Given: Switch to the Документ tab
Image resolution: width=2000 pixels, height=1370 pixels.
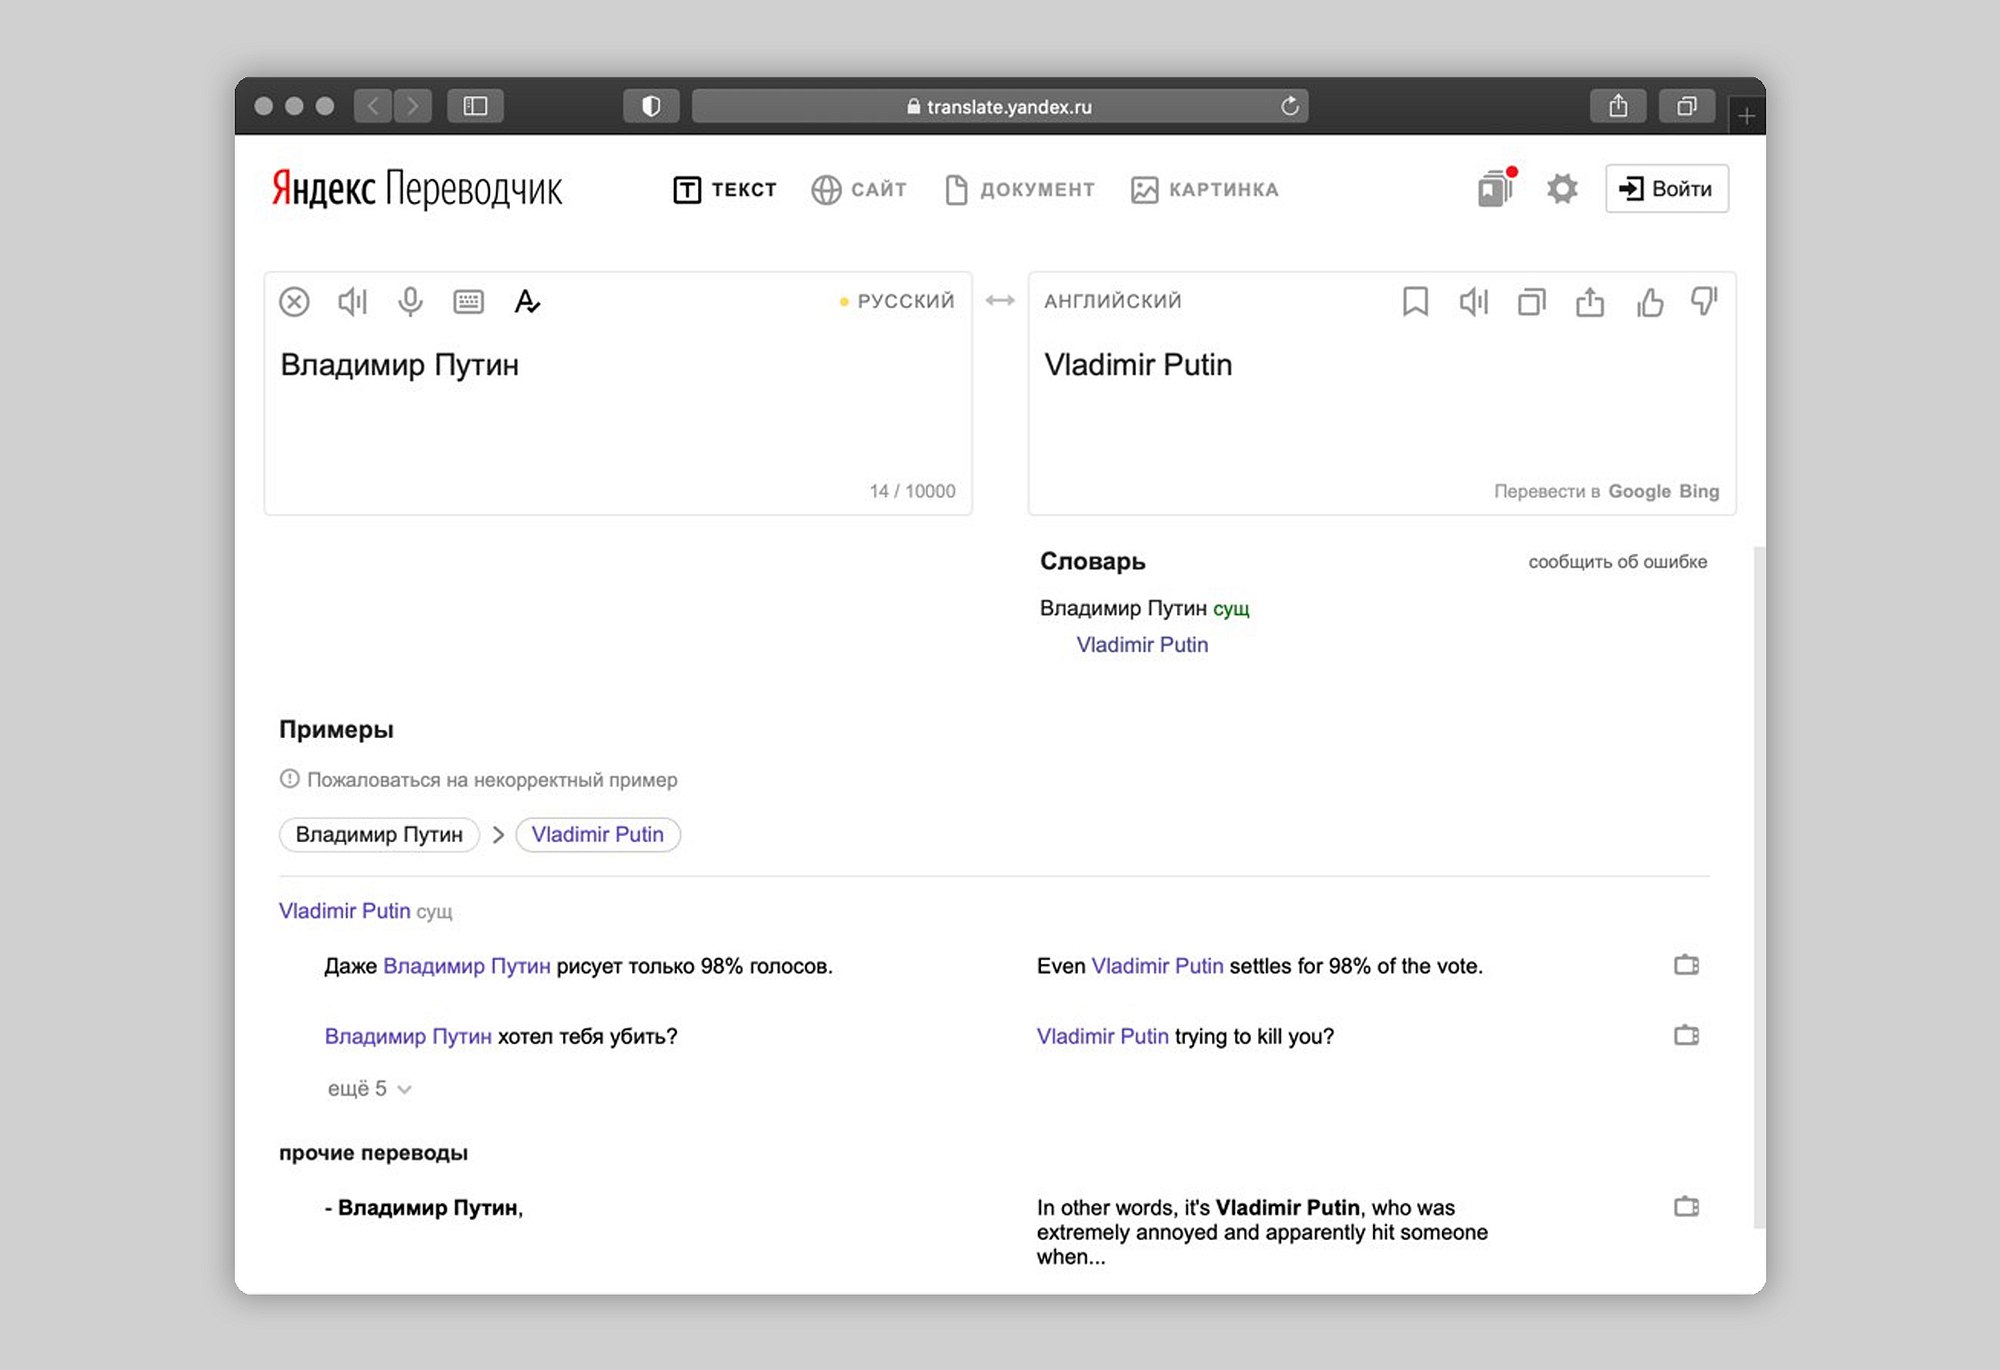Looking at the screenshot, I should point(1020,189).
